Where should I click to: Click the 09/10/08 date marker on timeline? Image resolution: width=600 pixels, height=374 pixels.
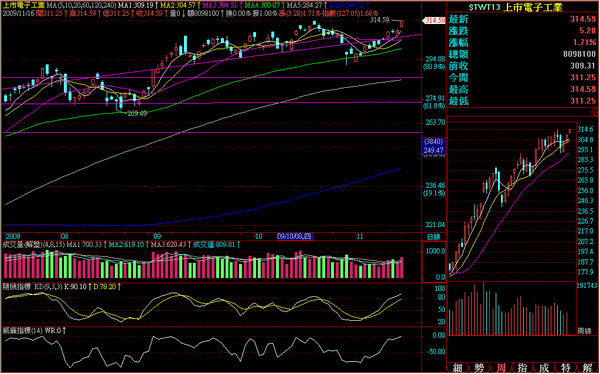295,237
